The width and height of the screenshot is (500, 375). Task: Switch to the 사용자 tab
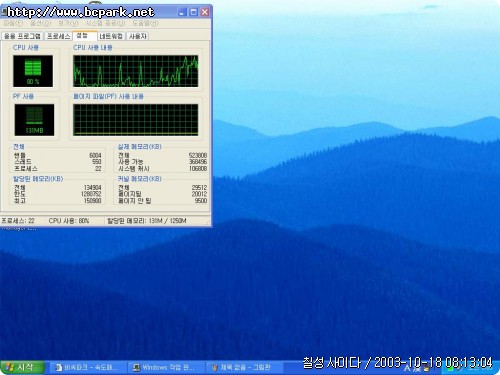point(138,36)
